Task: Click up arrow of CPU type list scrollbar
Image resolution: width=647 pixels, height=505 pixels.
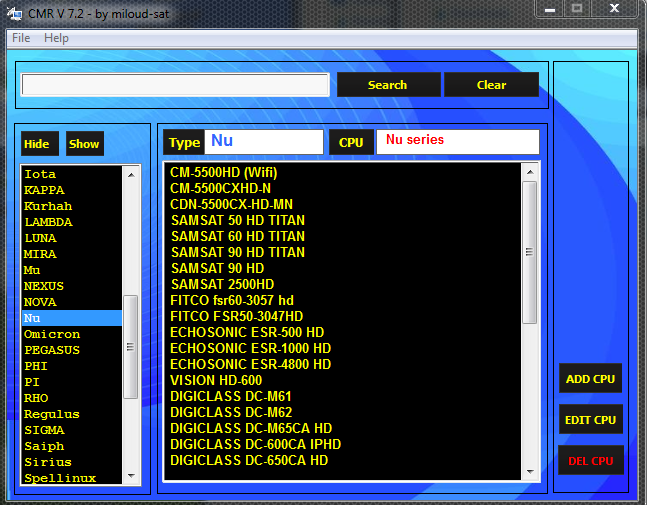Action: [x=131, y=175]
